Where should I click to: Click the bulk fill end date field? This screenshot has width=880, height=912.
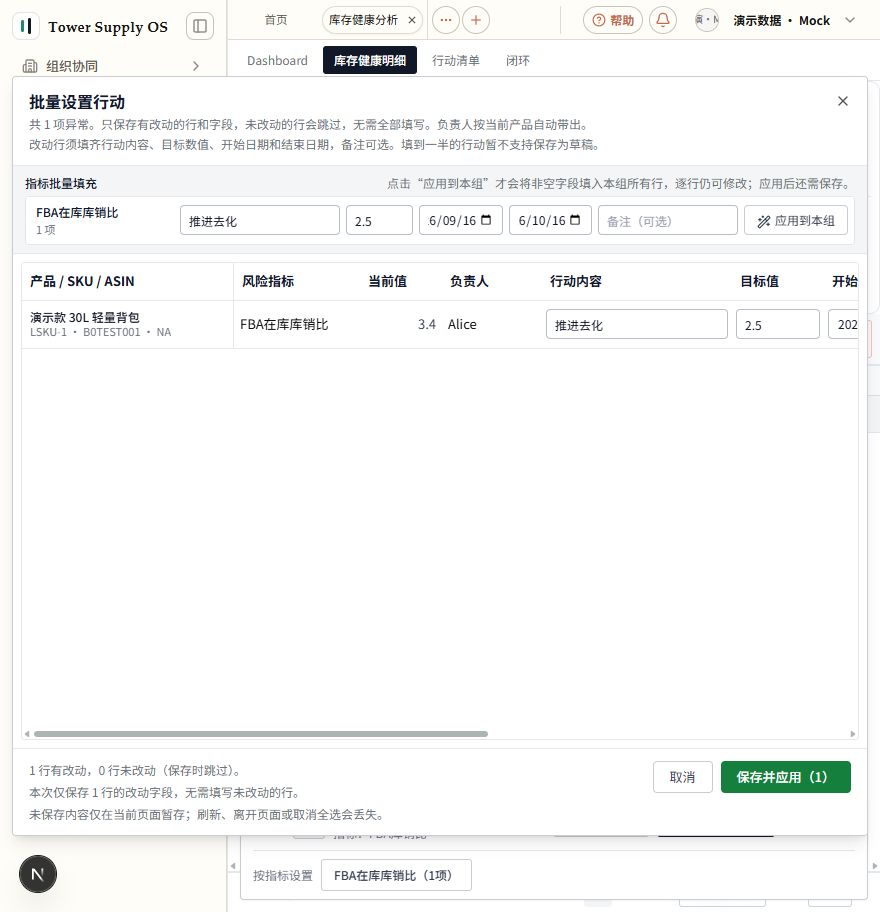[550, 220]
